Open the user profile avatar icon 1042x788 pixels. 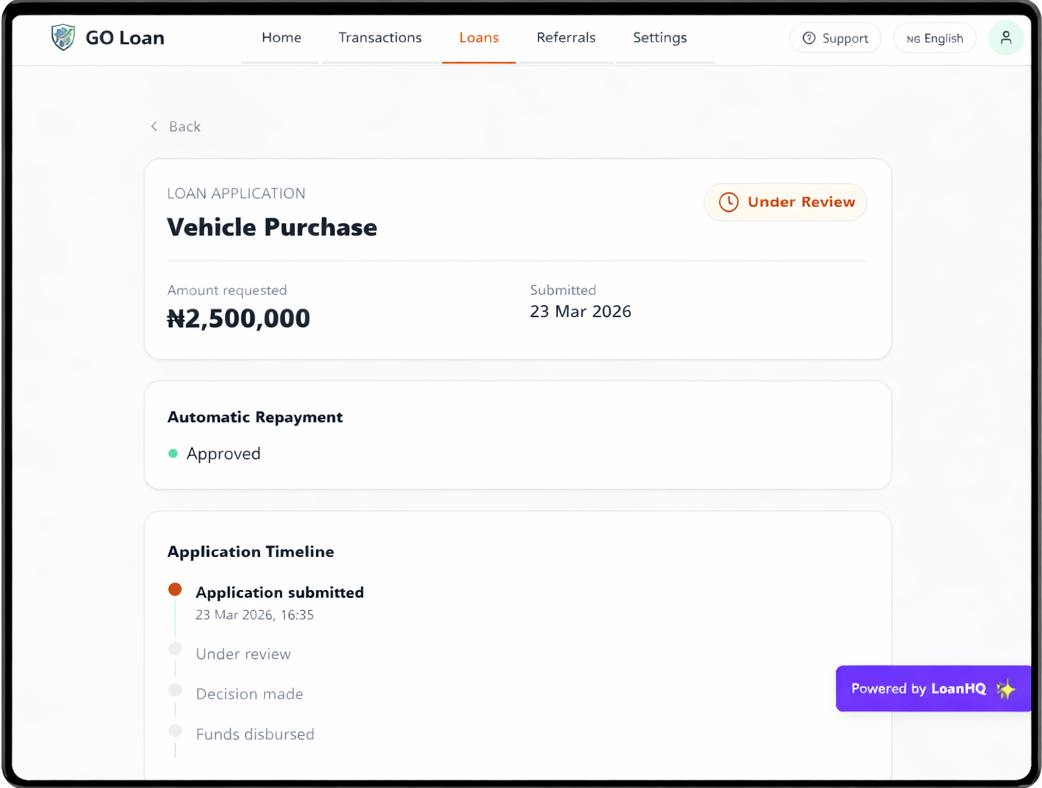[x=1006, y=38]
